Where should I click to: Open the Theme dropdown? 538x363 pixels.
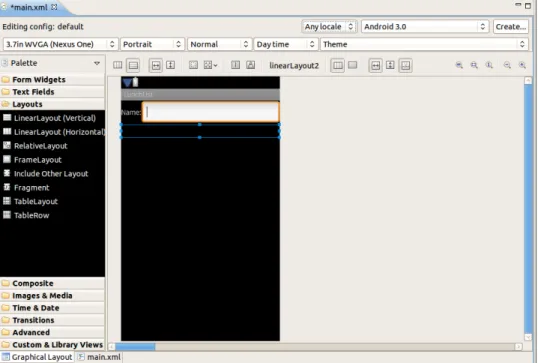click(x=424, y=44)
